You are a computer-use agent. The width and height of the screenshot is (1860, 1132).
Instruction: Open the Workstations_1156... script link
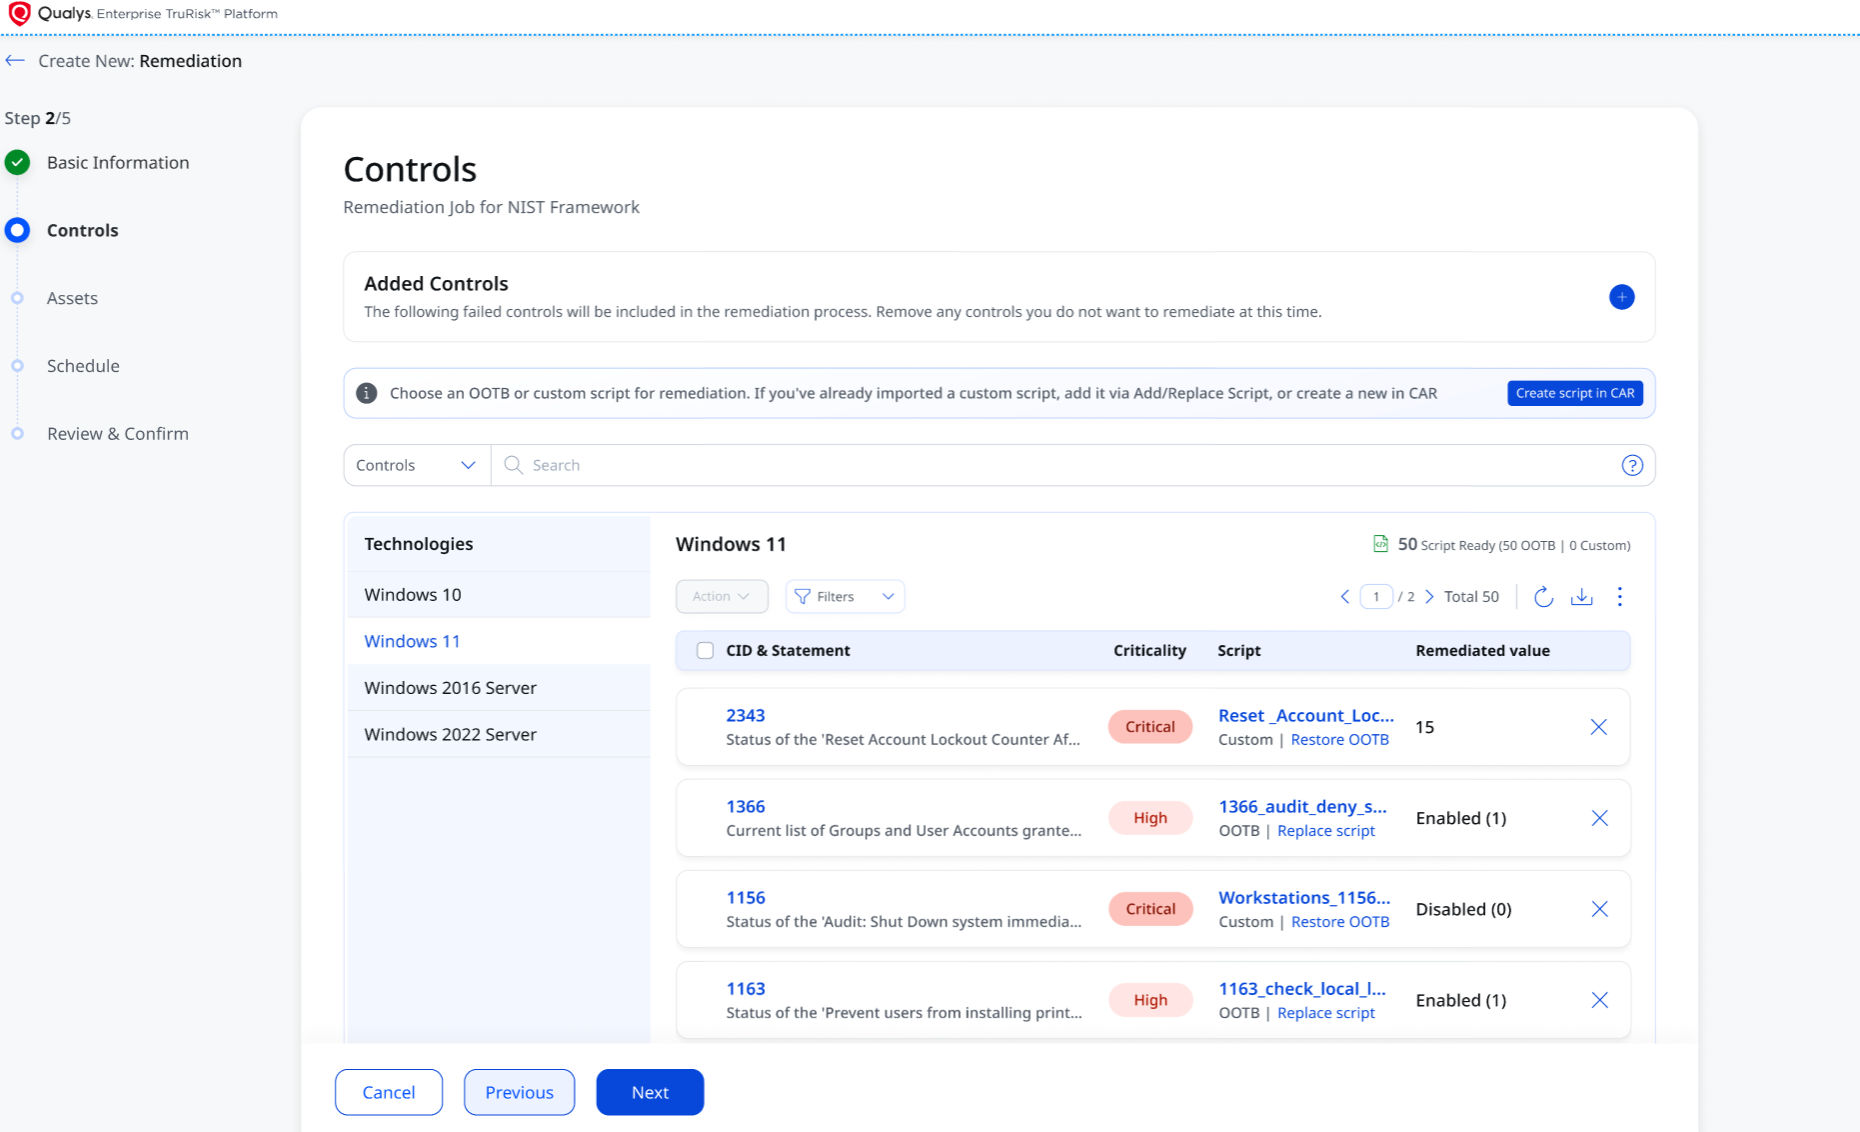pyautogui.click(x=1304, y=897)
